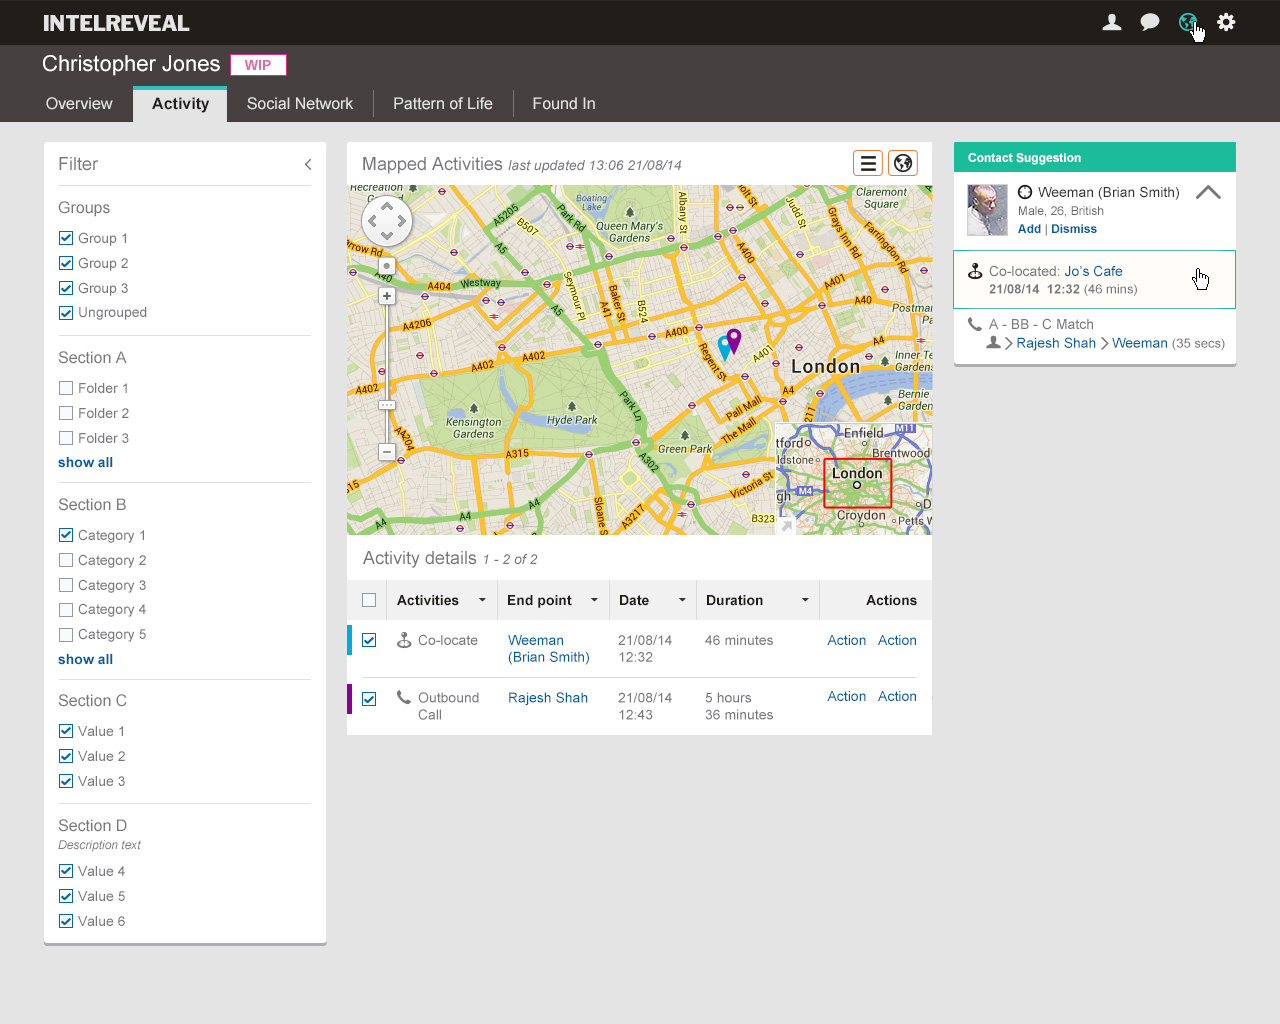Click the first Action link in Co-locate row

point(846,640)
